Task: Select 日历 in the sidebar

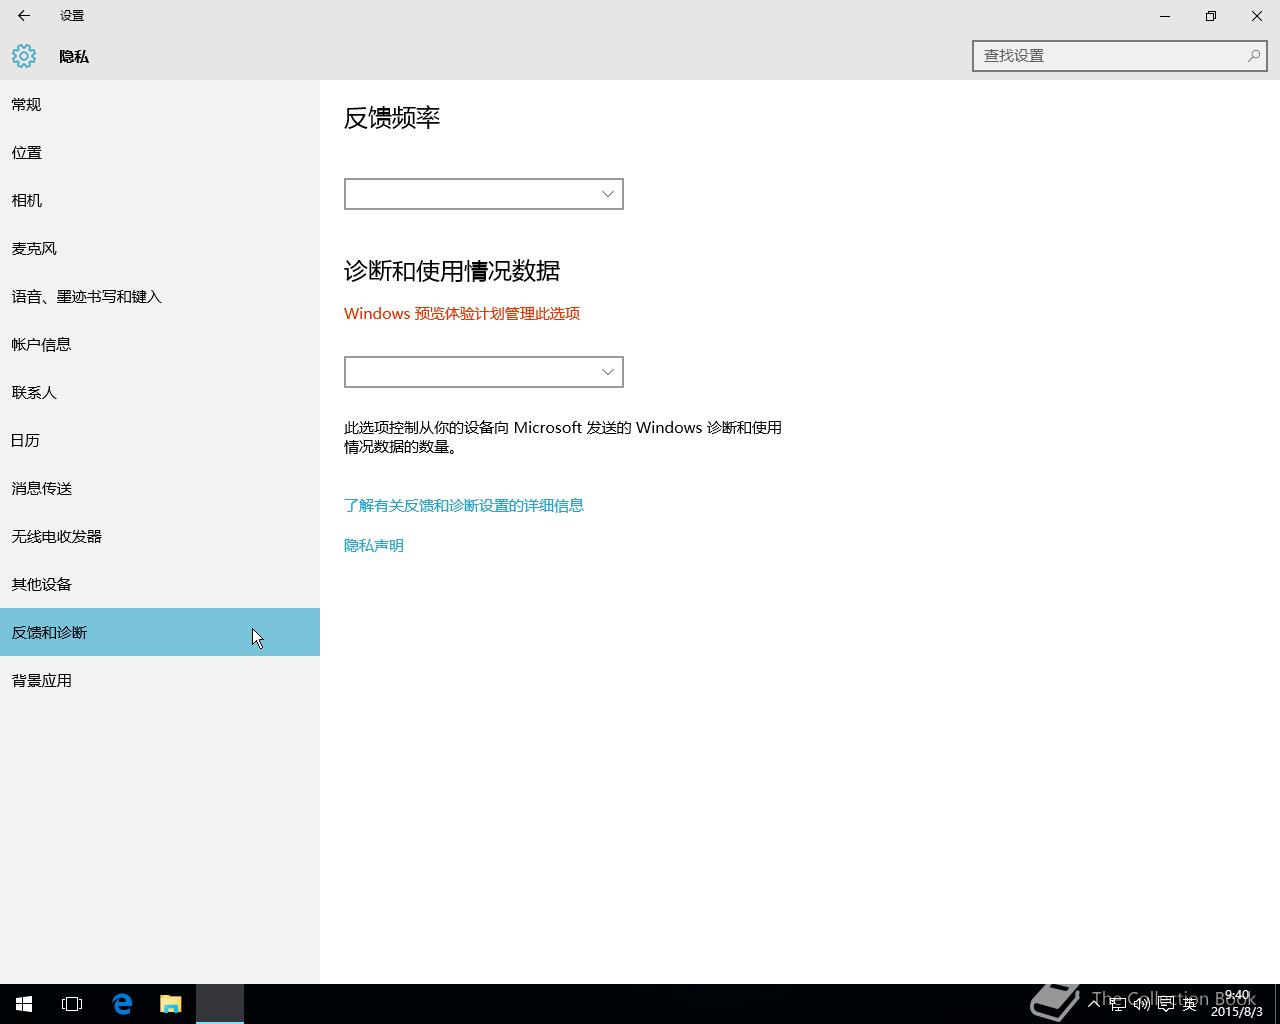Action: point(160,440)
